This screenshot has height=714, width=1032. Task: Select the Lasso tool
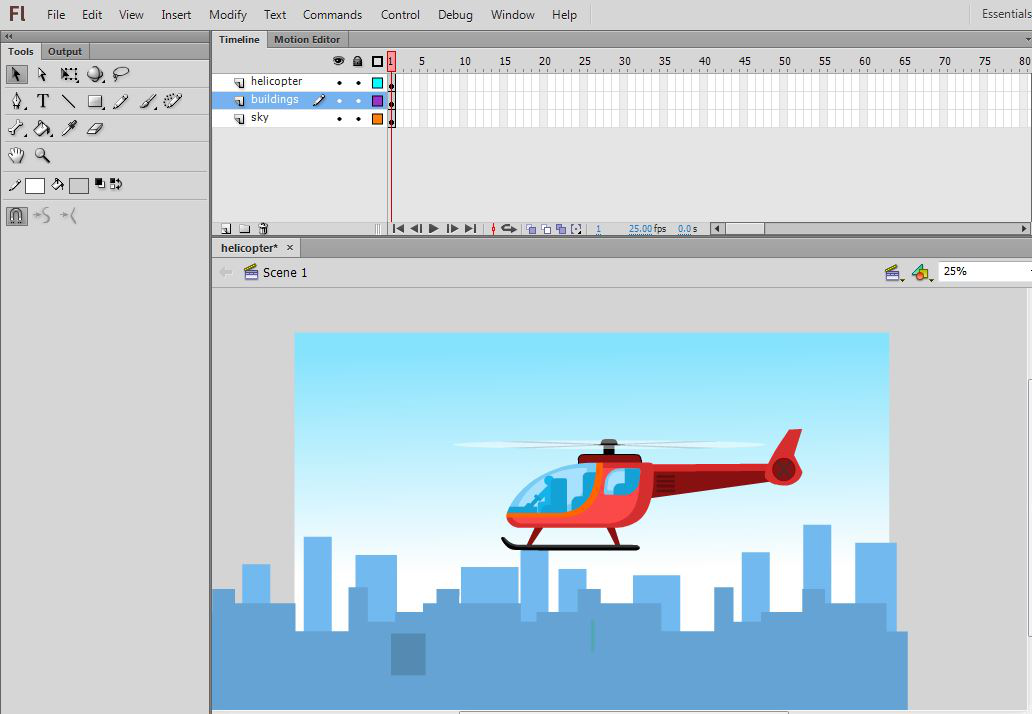click(121, 74)
